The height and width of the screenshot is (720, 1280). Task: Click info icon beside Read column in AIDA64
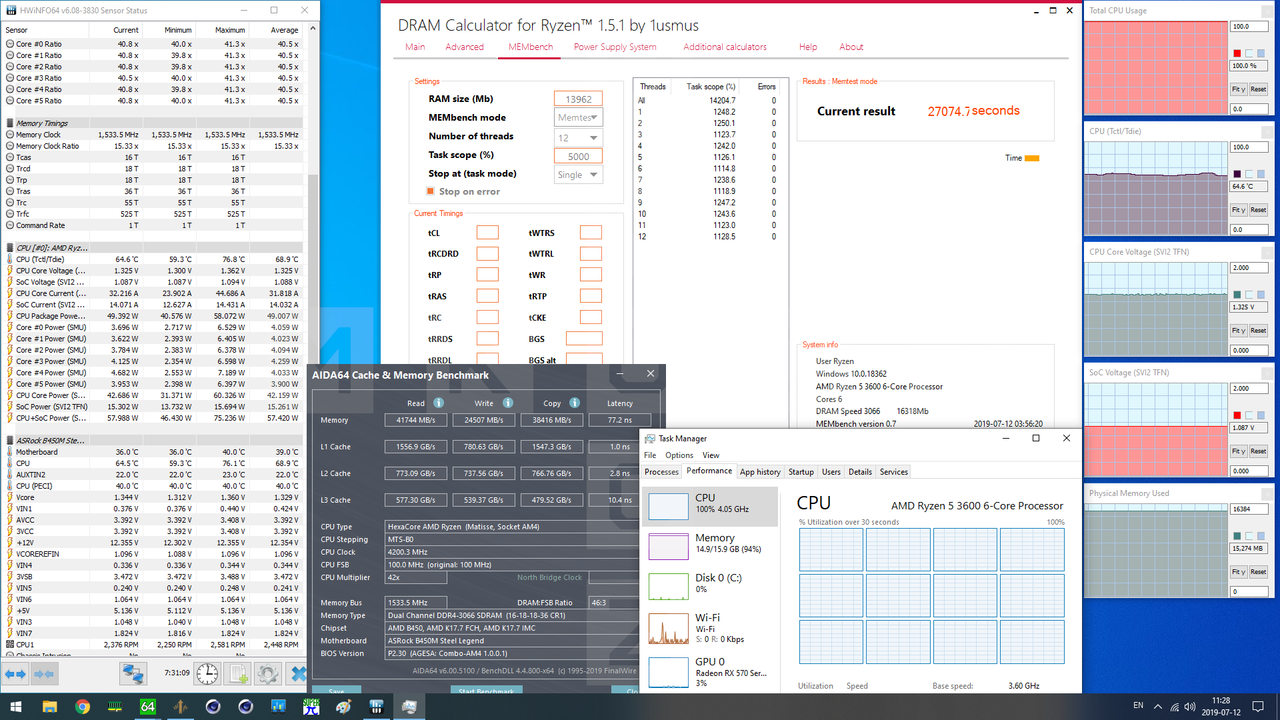pyautogui.click(x=438, y=403)
